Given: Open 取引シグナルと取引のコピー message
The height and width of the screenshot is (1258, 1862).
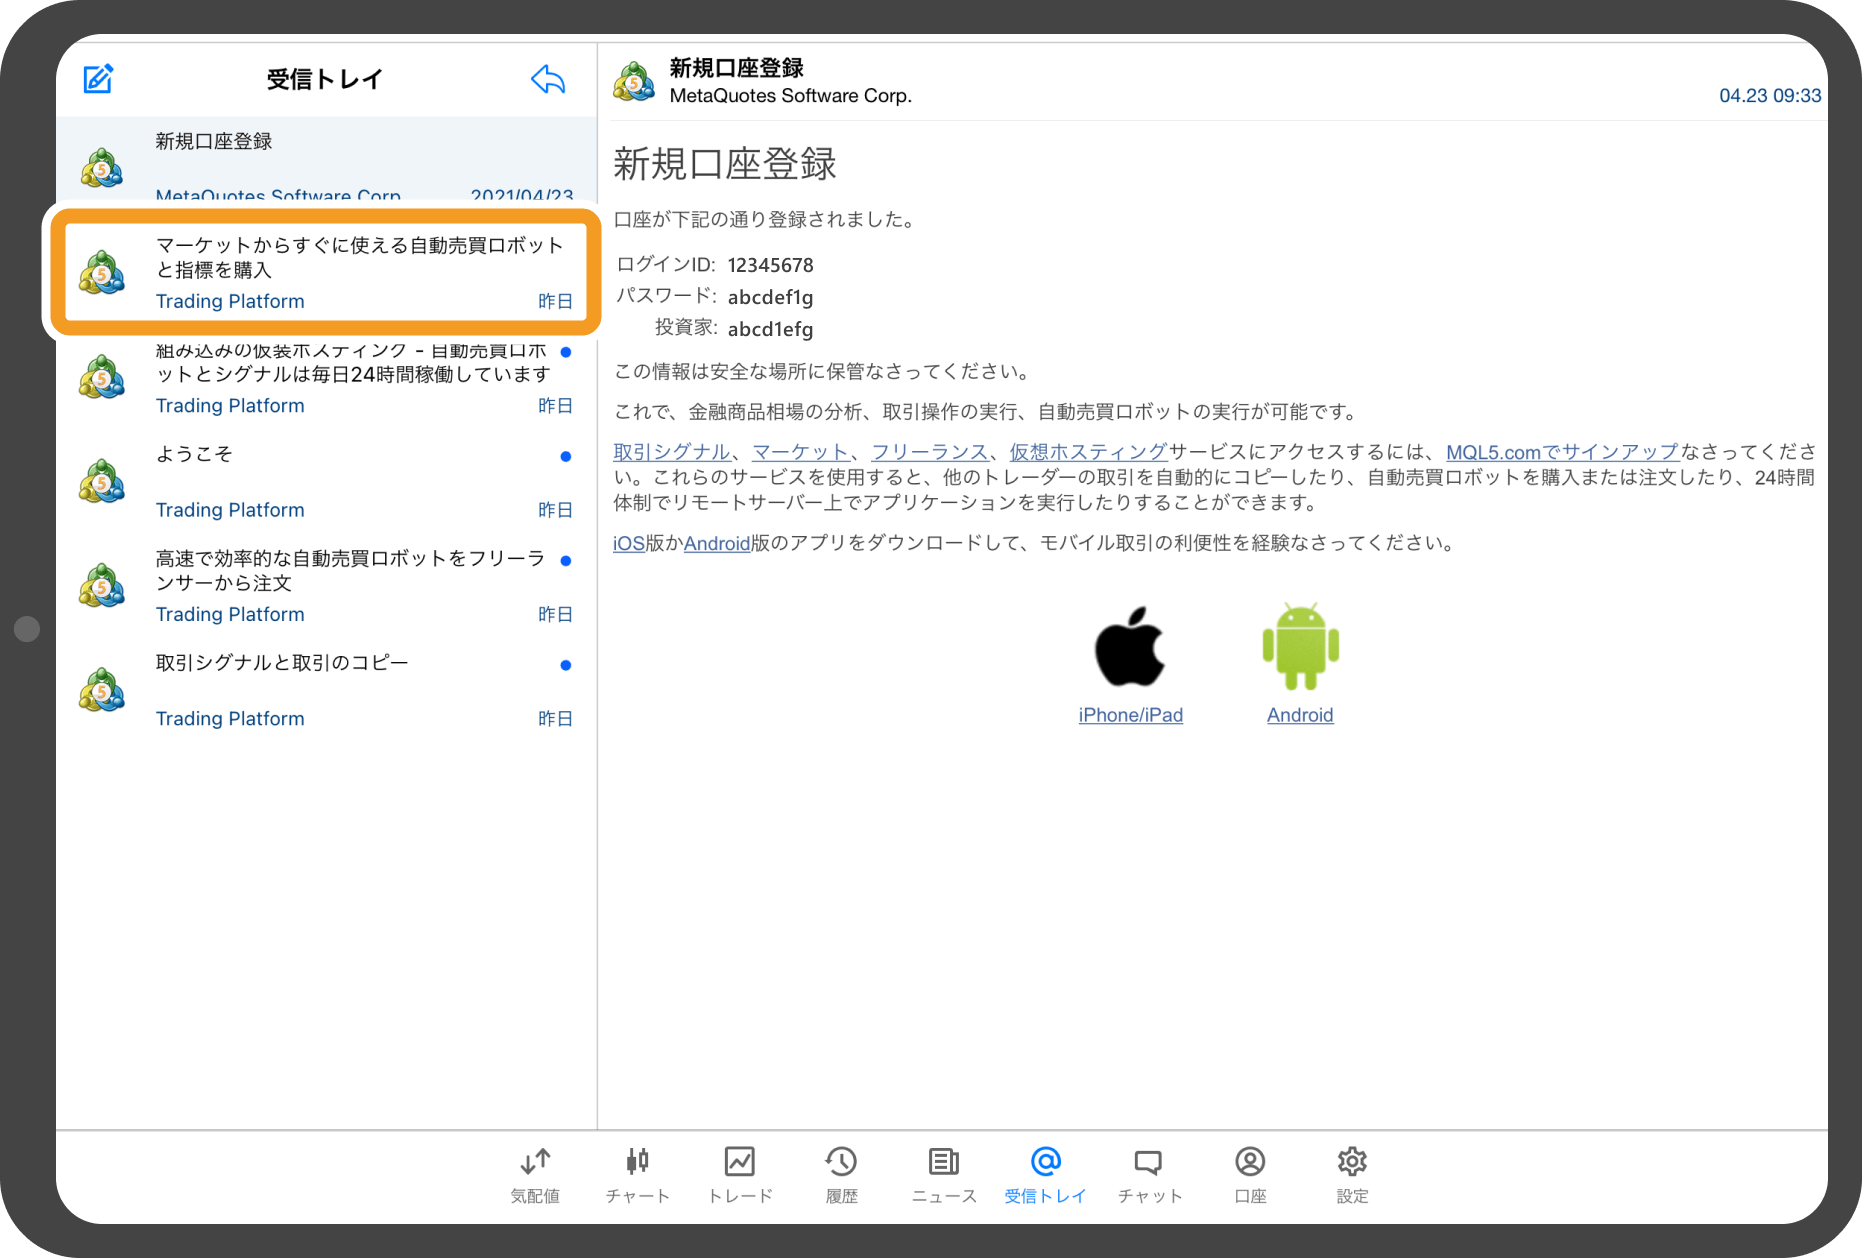Looking at the screenshot, I should (x=326, y=691).
